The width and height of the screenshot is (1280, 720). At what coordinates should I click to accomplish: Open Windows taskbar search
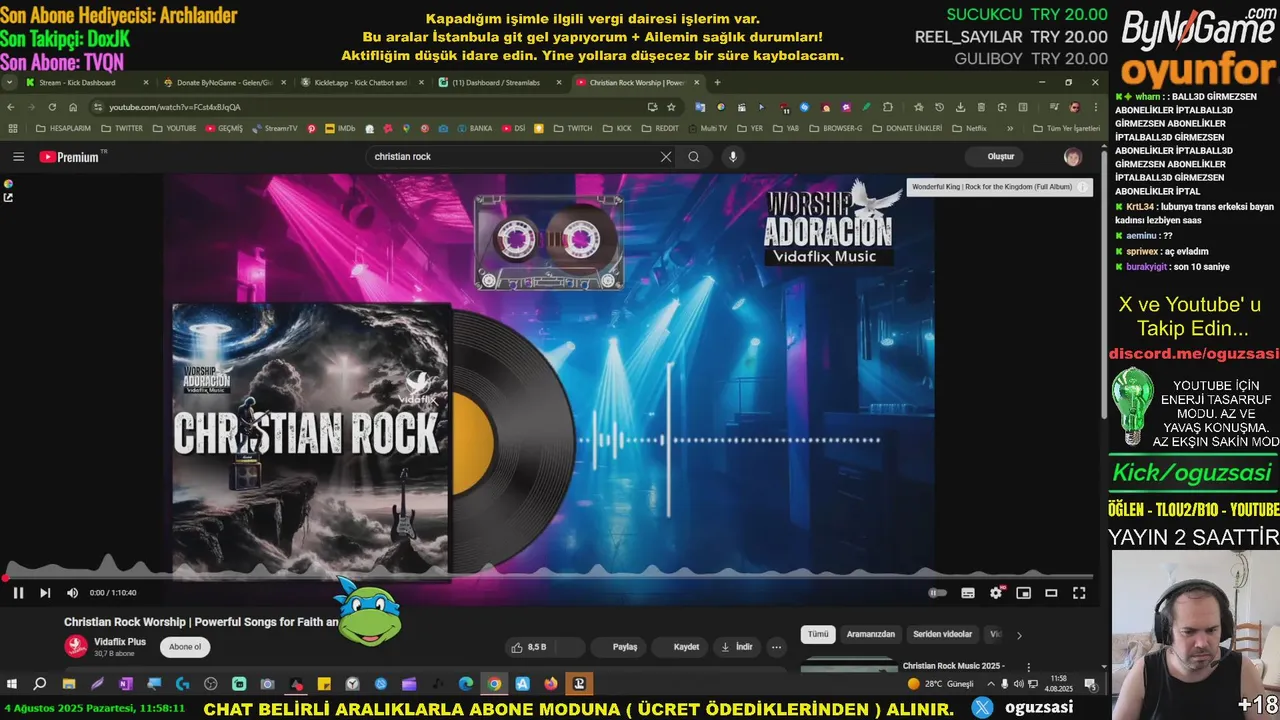40,684
